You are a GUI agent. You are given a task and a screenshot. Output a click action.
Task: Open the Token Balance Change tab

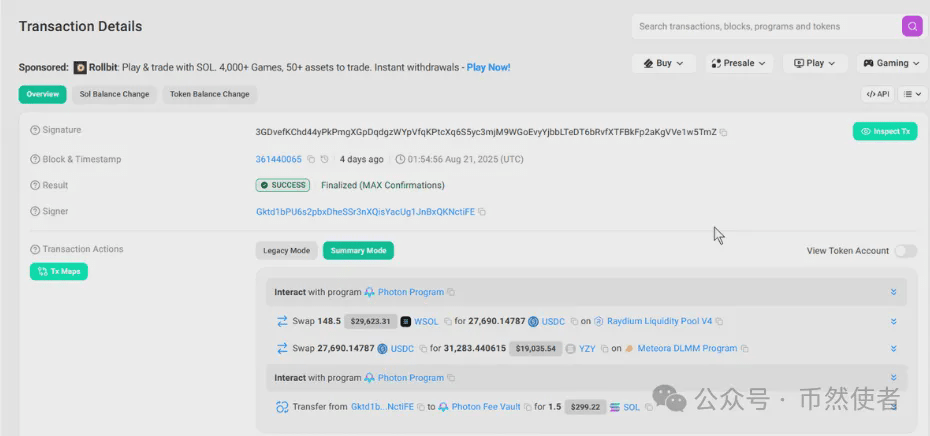click(x=210, y=94)
